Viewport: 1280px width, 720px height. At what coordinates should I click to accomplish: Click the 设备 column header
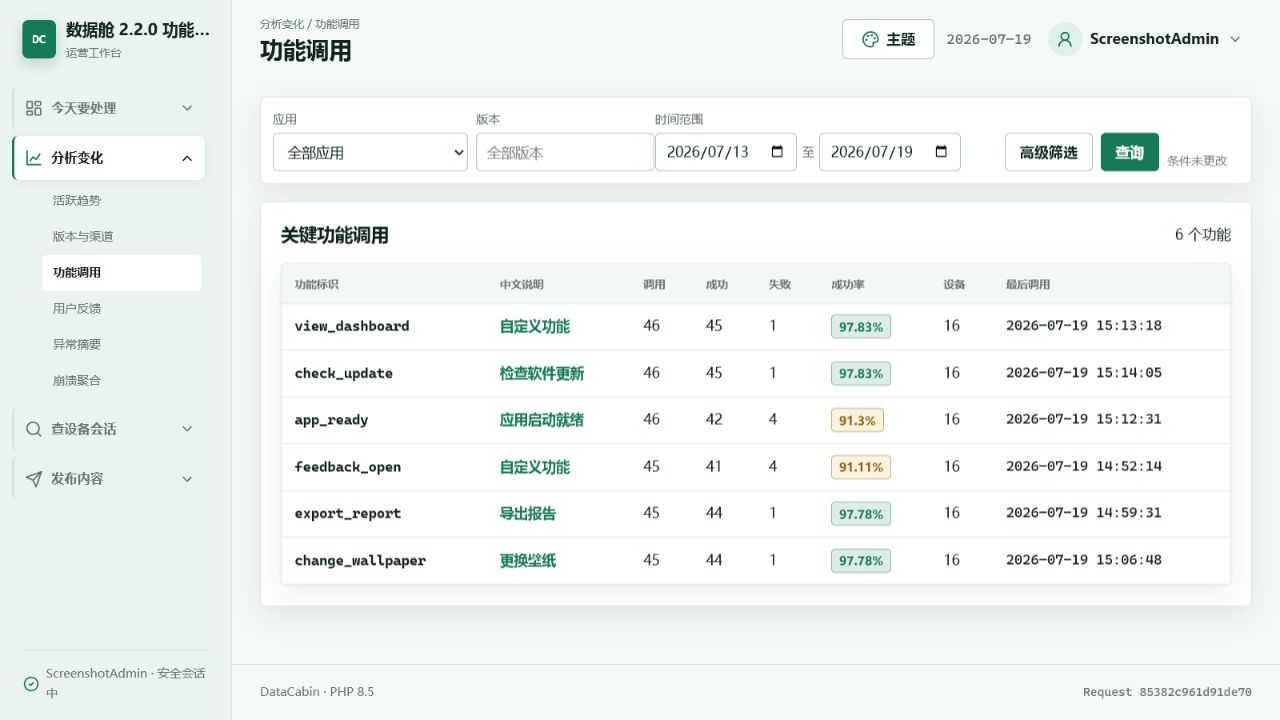pos(955,285)
